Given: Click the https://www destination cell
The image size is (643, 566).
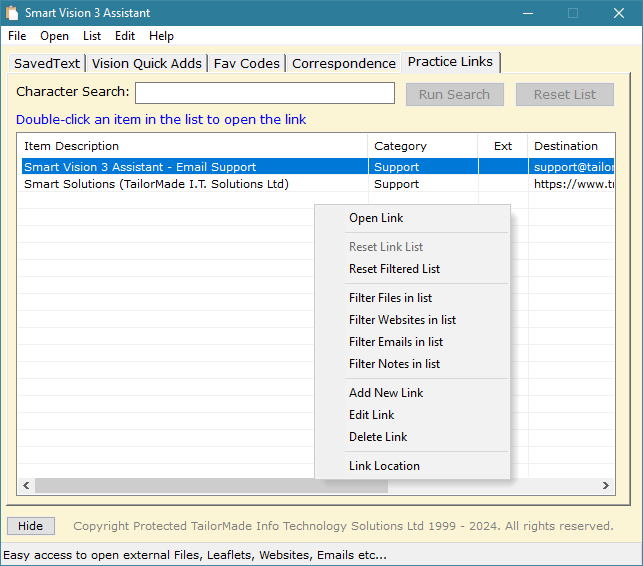Looking at the screenshot, I should 573,184.
